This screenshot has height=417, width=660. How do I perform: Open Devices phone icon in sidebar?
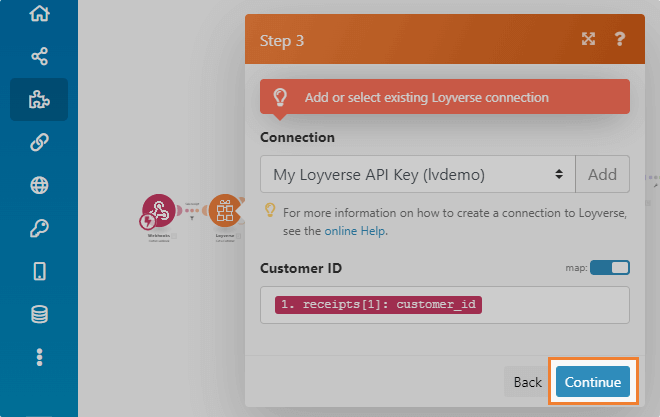click(x=39, y=271)
